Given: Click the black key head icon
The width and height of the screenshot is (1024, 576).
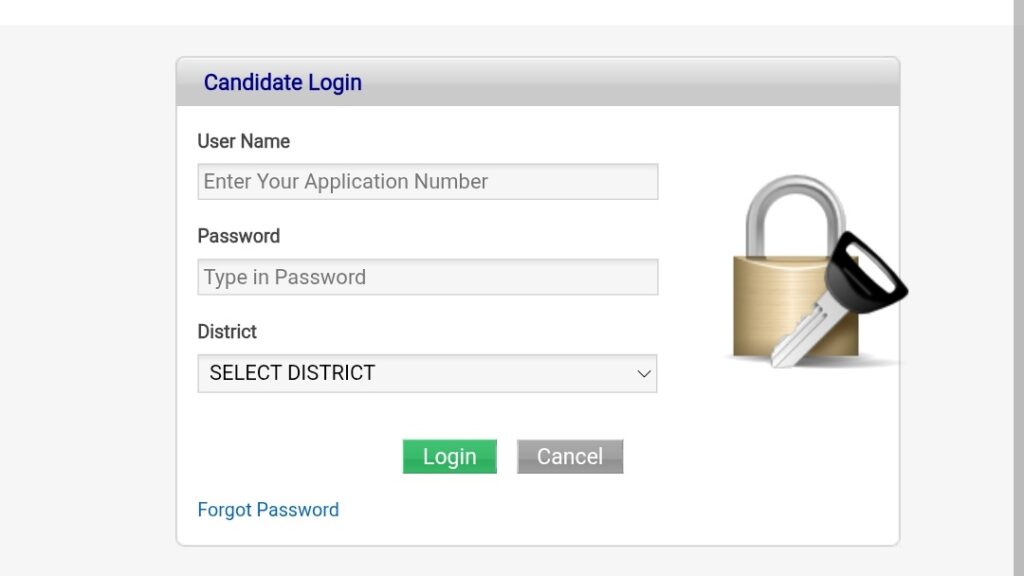Looking at the screenshot, I should 865,272.
